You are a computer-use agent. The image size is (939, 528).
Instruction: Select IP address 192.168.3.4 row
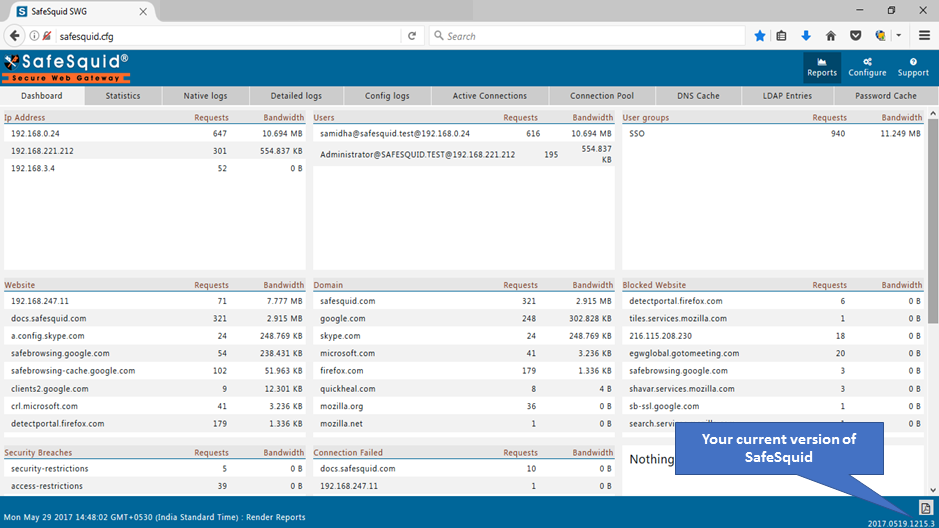pyautogui.click(x=155, y=168)
